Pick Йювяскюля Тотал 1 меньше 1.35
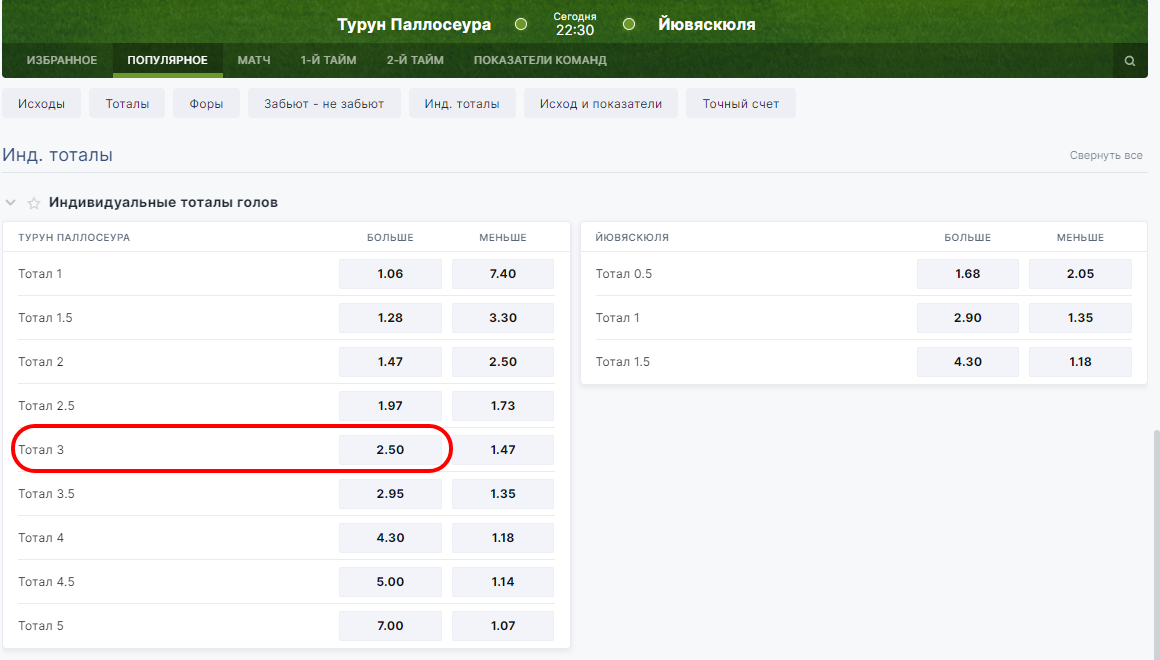This screenshot has width=1160, height=660. point(1080,317)
